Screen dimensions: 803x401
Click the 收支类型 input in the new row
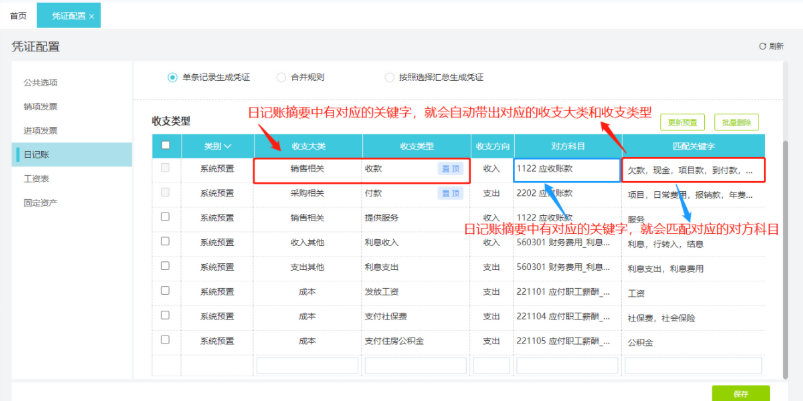[416, 366]
